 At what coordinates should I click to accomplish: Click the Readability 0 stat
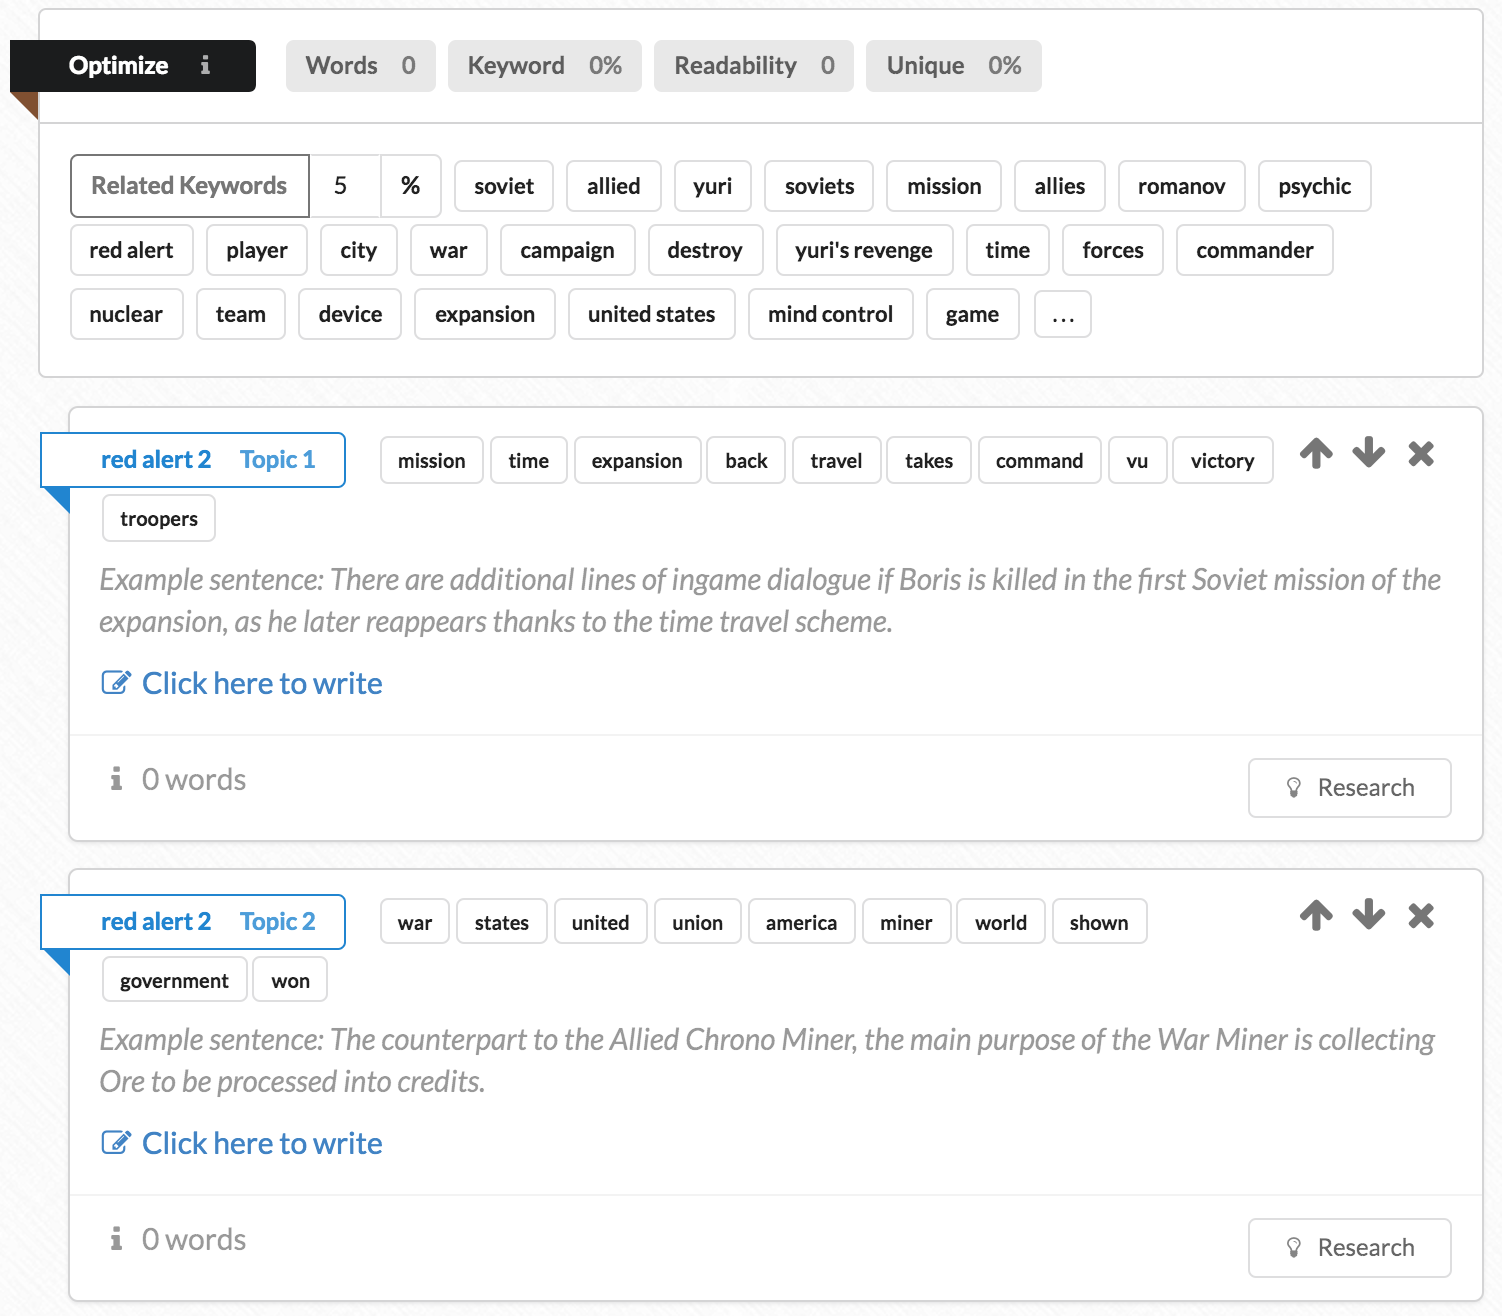click(x=753, y=66)
